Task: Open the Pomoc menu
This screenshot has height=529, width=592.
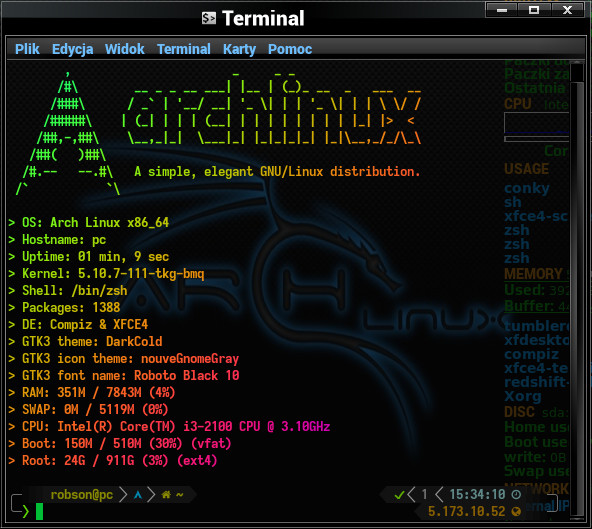Action: [290, 49]
